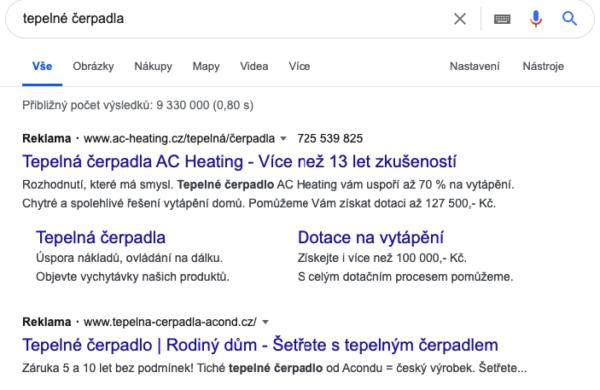Select the Vše results tab
The image size is (600, 390).
click(x=42, y=66)
